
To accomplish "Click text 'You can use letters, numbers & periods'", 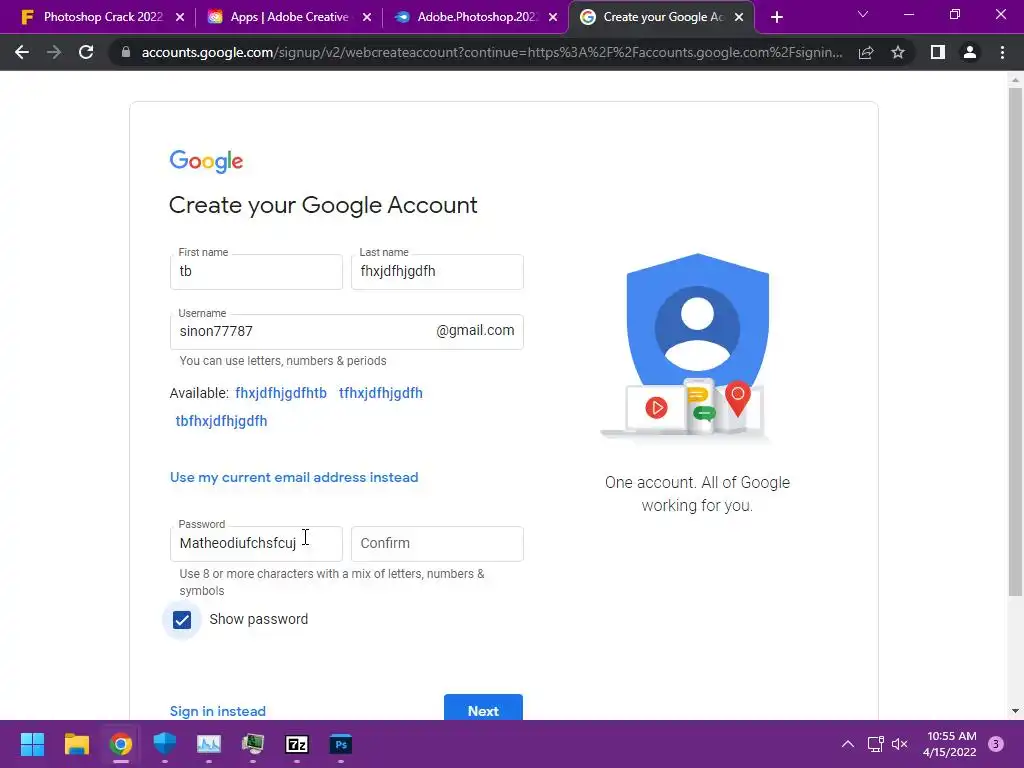I will pyautogui.click(x=283, y=361).
